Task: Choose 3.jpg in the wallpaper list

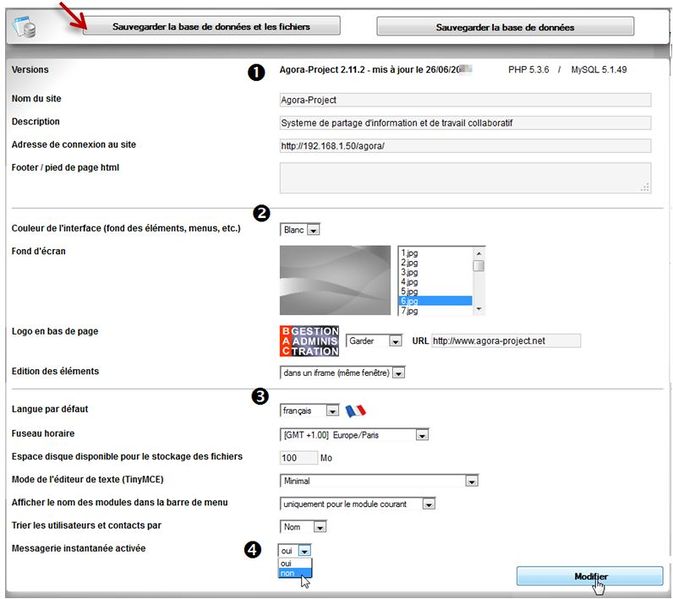Action: [436, 272]
